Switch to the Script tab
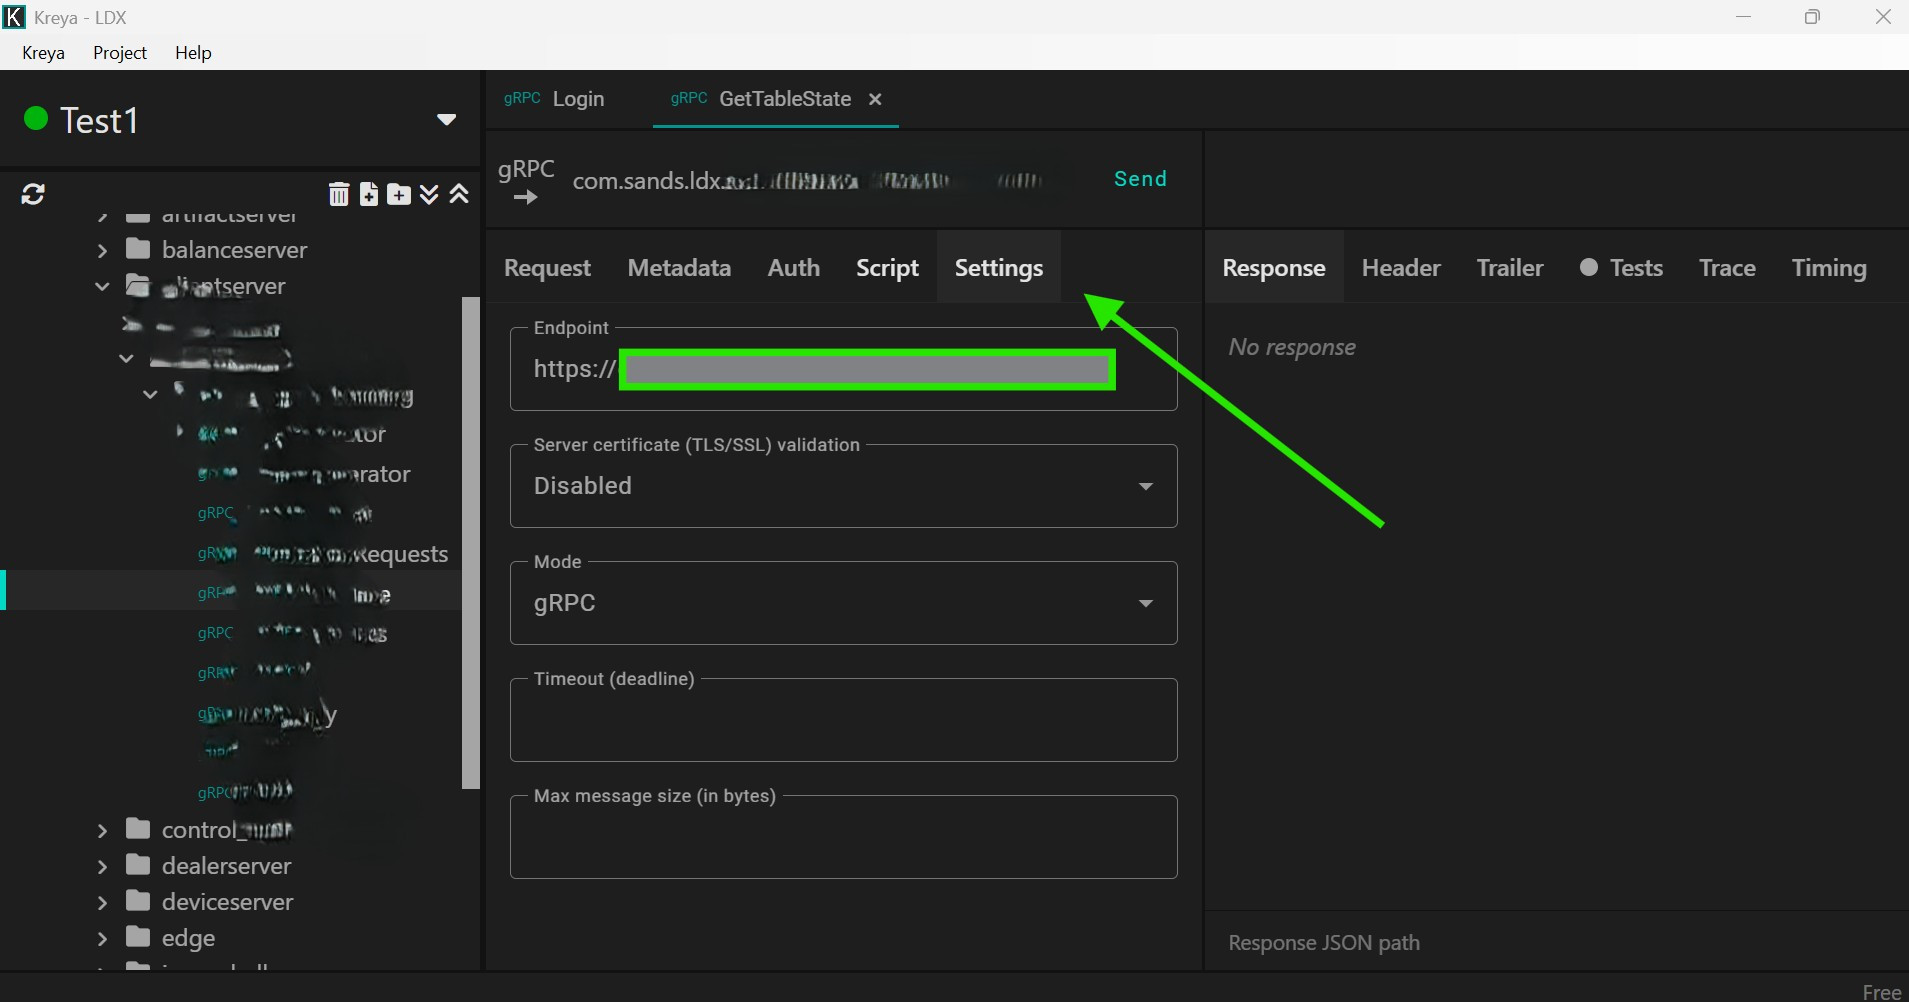1909x1002 pixels. point(887,268)
